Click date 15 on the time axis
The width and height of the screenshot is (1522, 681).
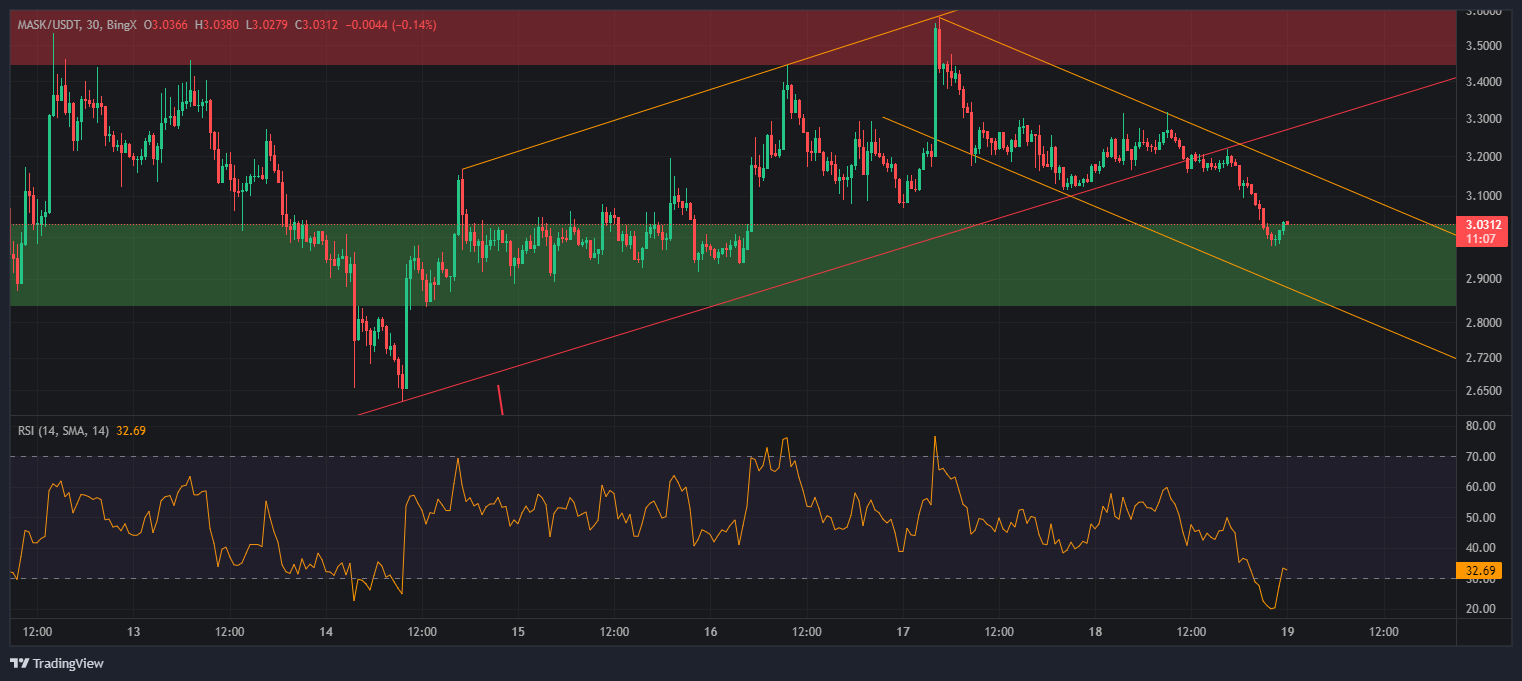(x=518, y=632)
